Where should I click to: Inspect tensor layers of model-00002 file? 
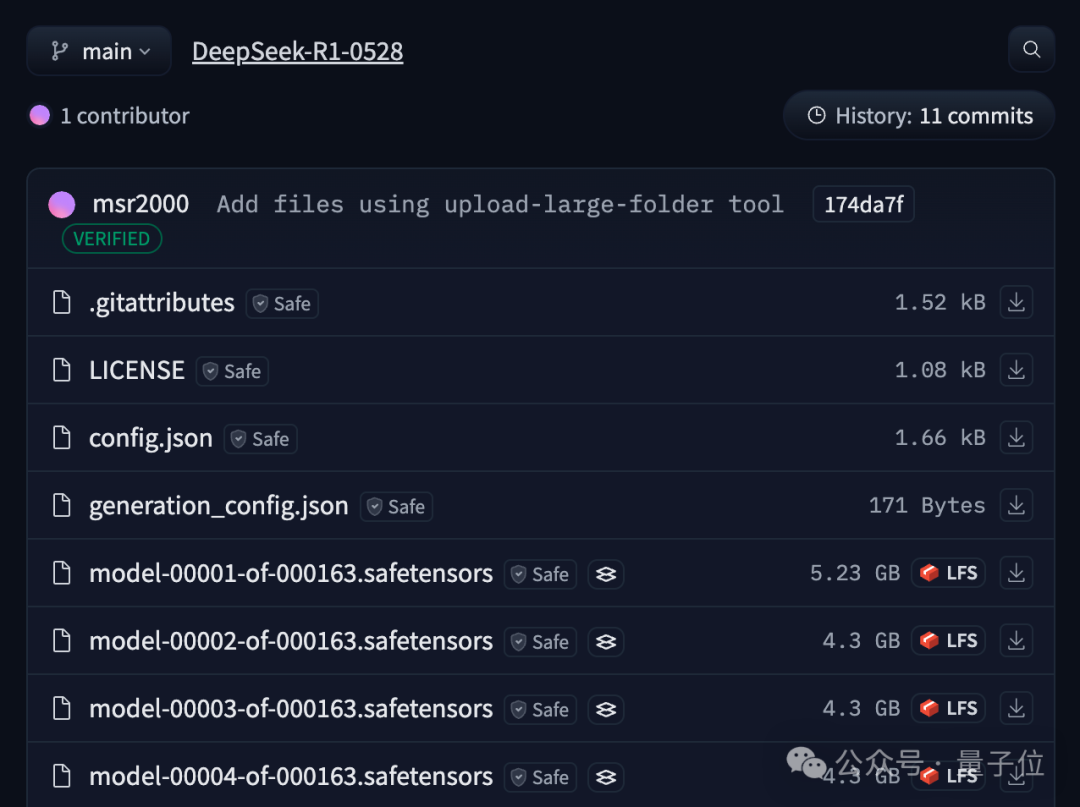pos(606,642)
